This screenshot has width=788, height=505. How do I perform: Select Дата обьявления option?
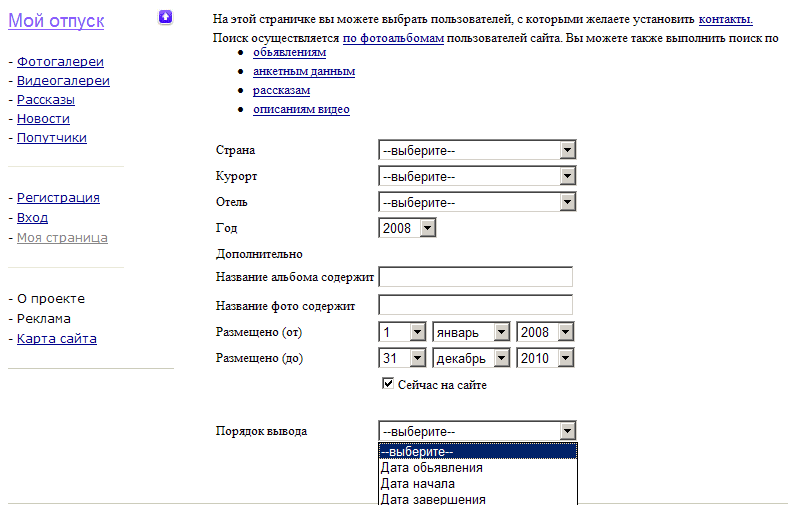pyautogui.click(x=477, y=468)
